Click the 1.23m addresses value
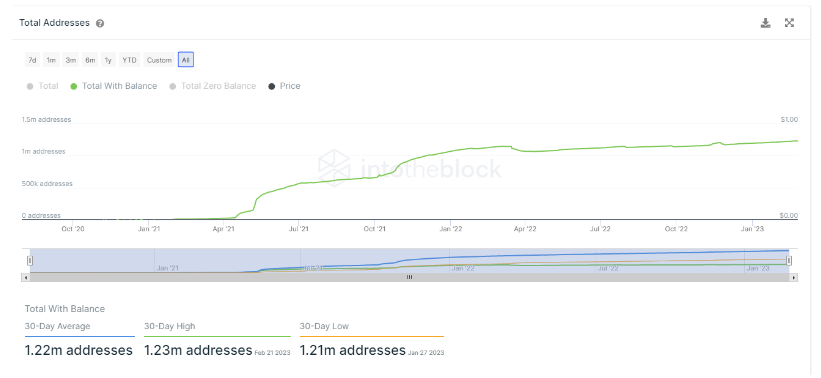This screenshot has width=821, height=378. pos(198,350)
